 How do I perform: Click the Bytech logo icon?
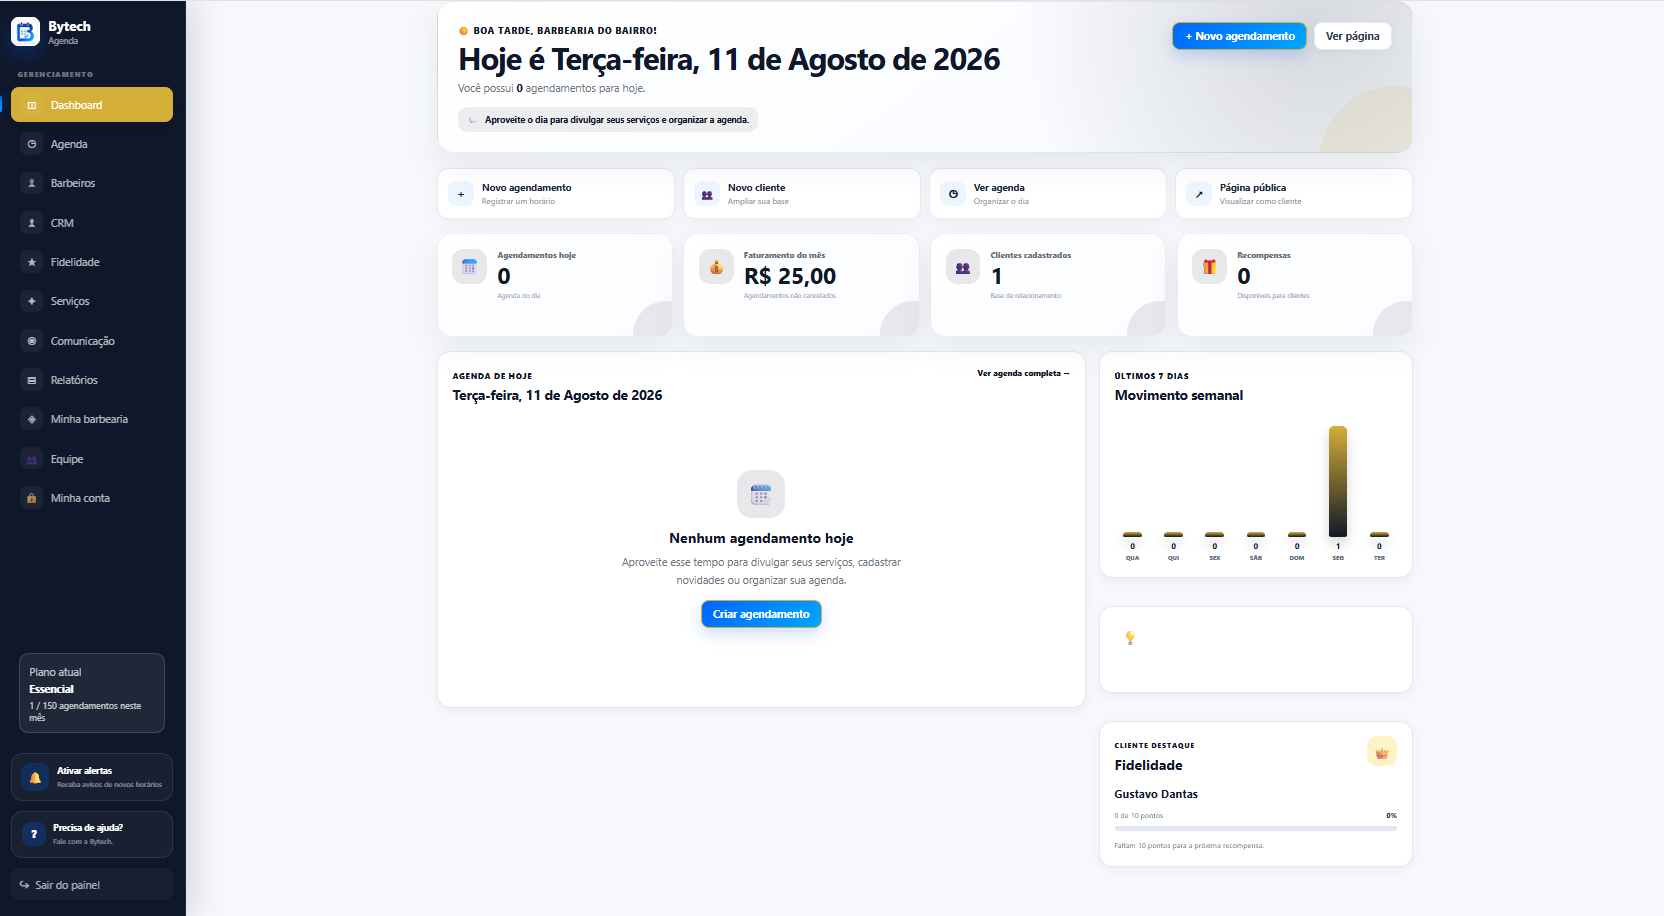(x=25, y=32)
